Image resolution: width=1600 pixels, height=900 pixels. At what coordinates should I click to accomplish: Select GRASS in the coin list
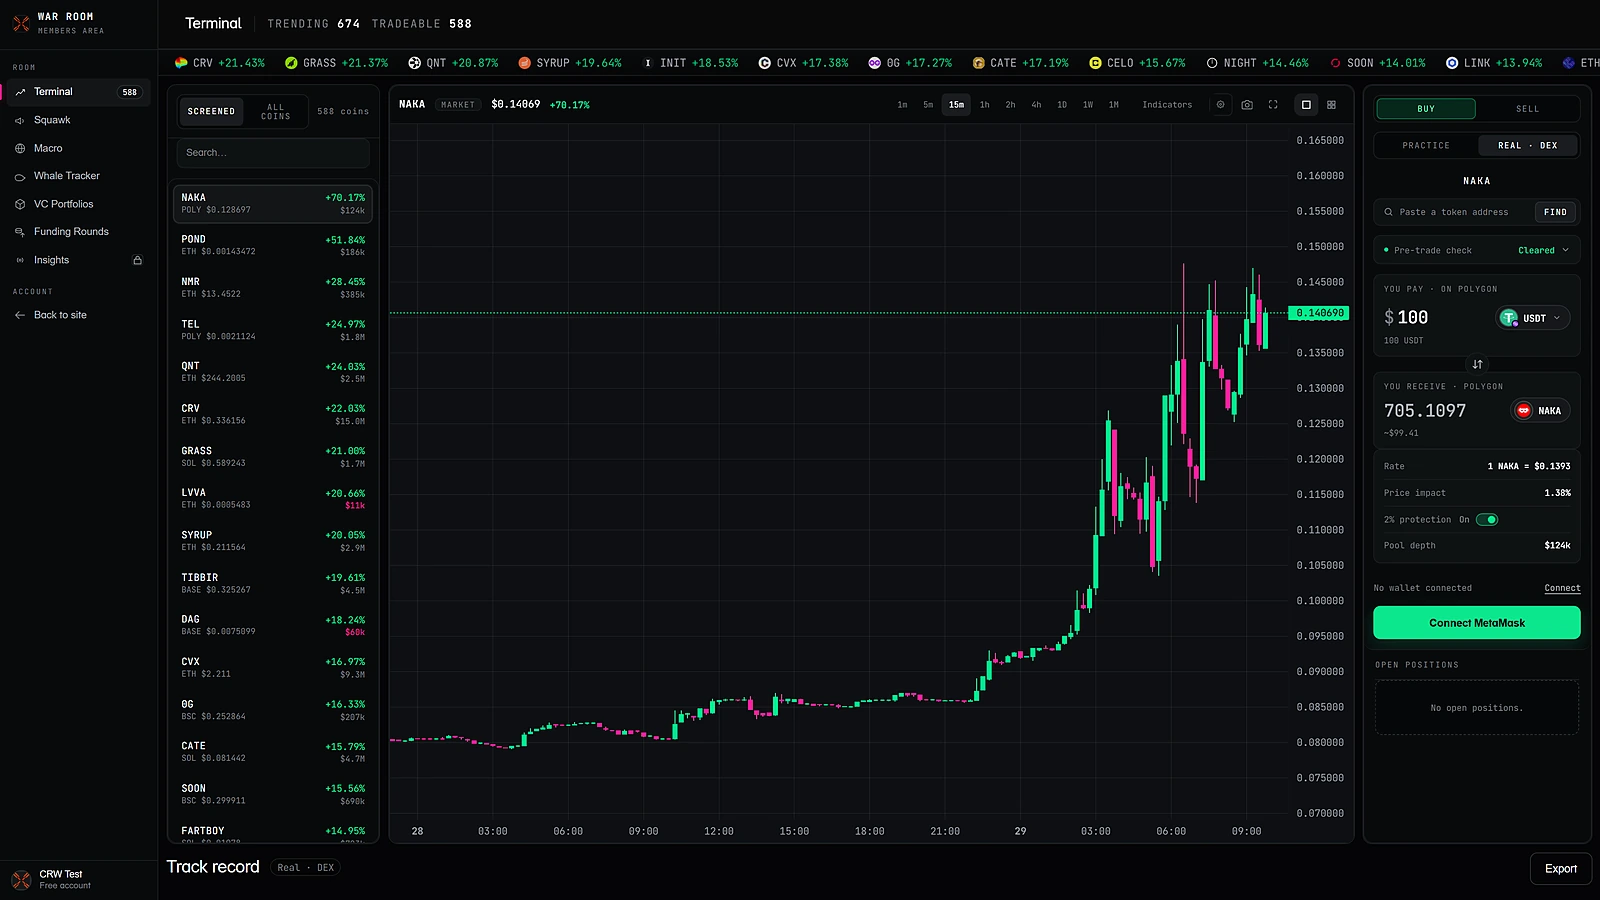click(273, 457)
